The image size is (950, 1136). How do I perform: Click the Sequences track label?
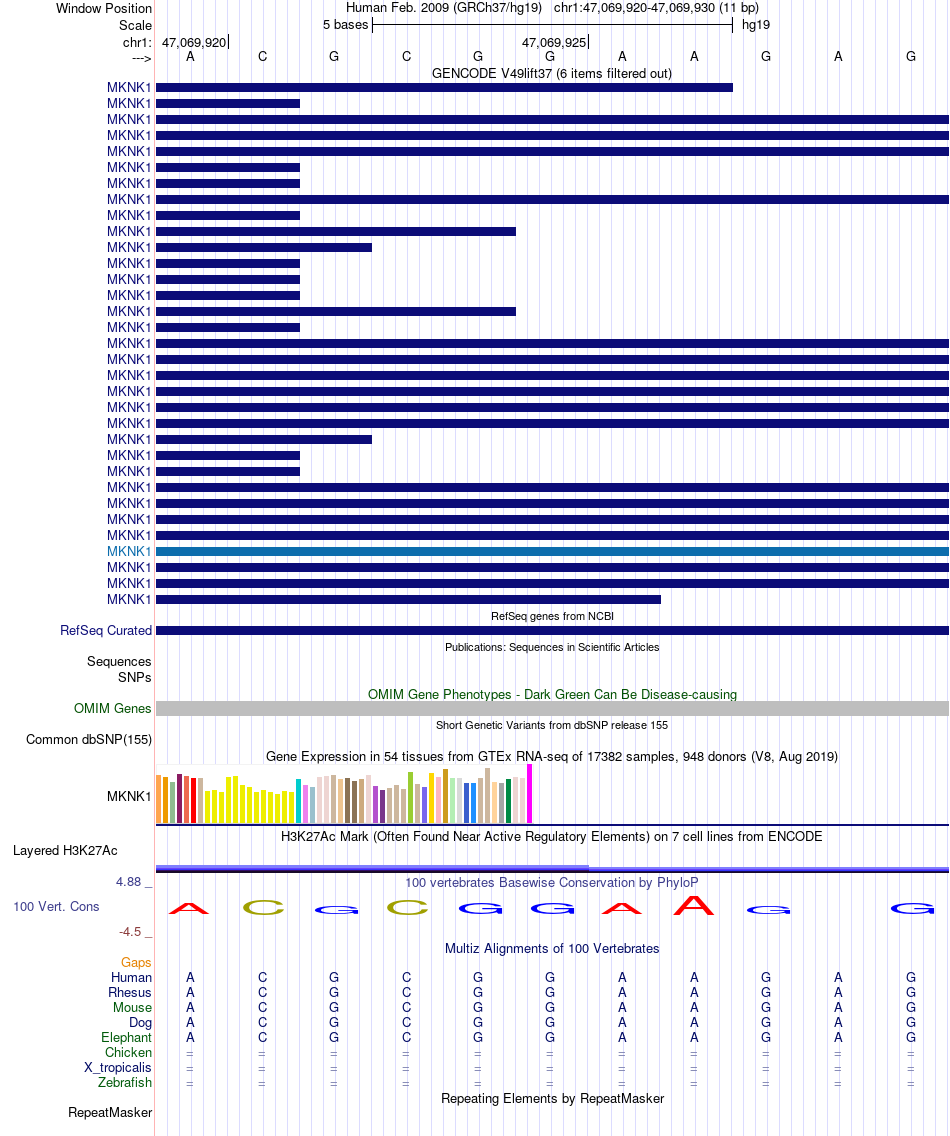(x=119, y=661)
